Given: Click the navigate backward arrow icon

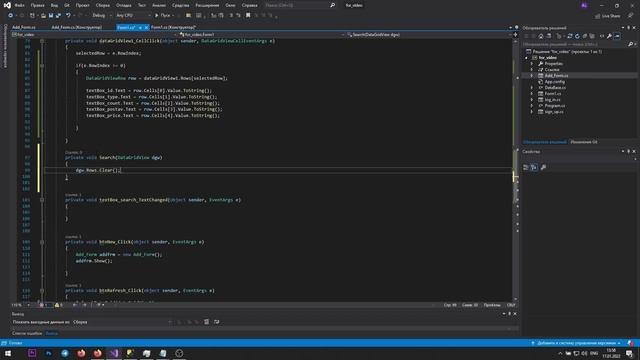Looking at the screenshot, I should (x=10, y=16).
